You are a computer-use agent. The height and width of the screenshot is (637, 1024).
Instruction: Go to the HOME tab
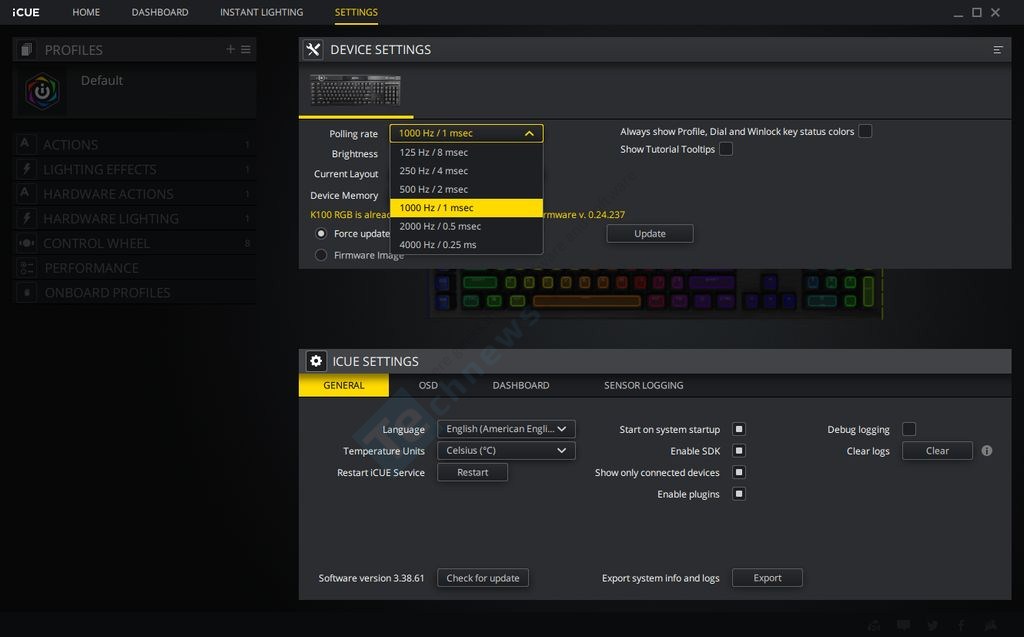pos(86,12)
